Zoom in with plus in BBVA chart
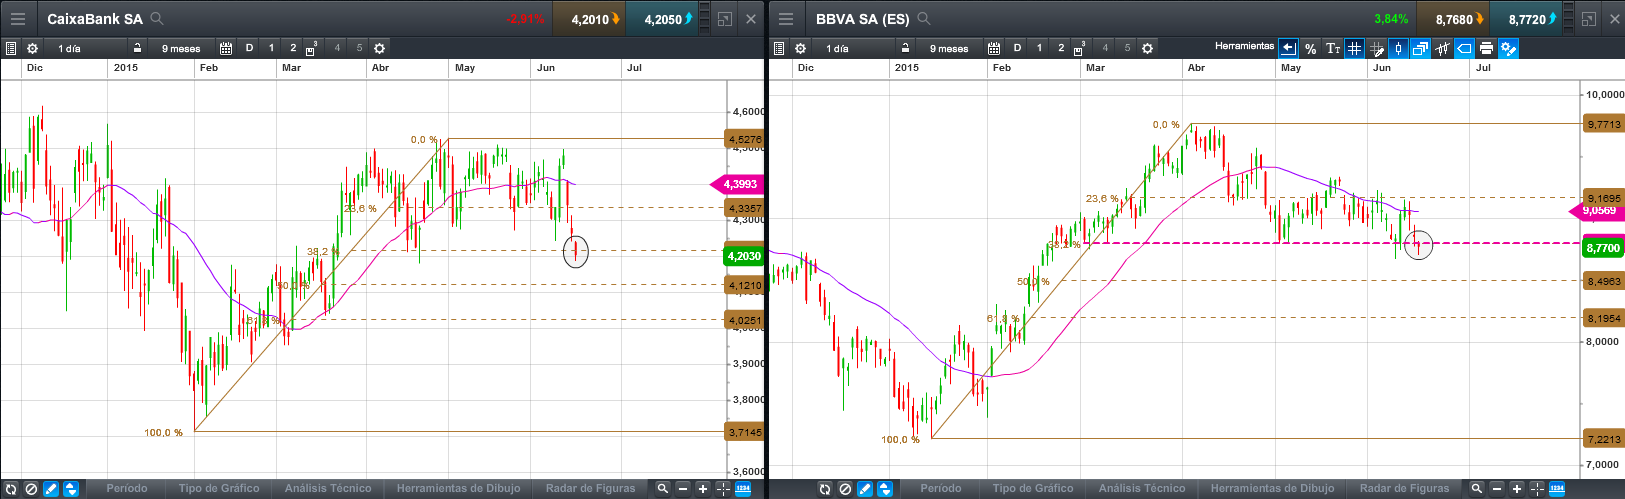1625x499 pixels. (1517, 489)
